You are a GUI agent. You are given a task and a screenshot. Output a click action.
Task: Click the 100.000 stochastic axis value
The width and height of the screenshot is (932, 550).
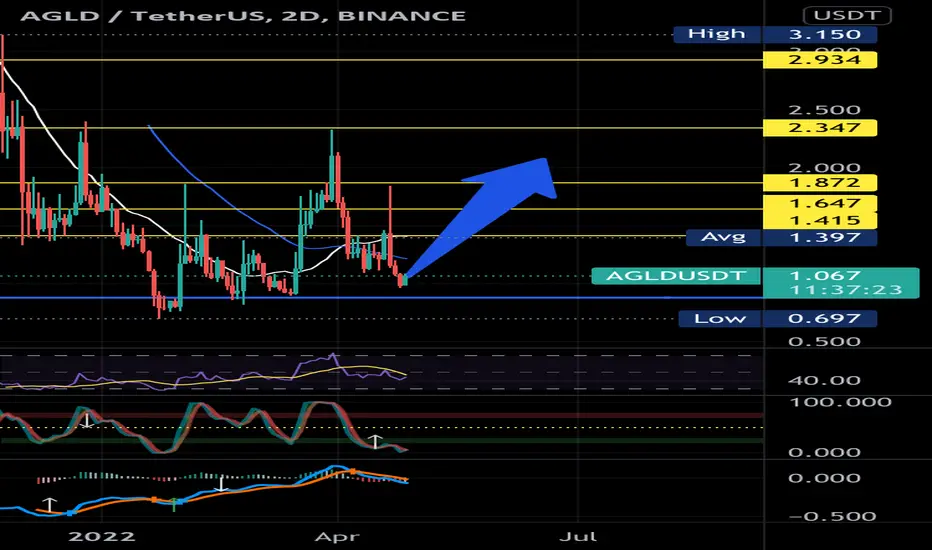pos(840,403)
